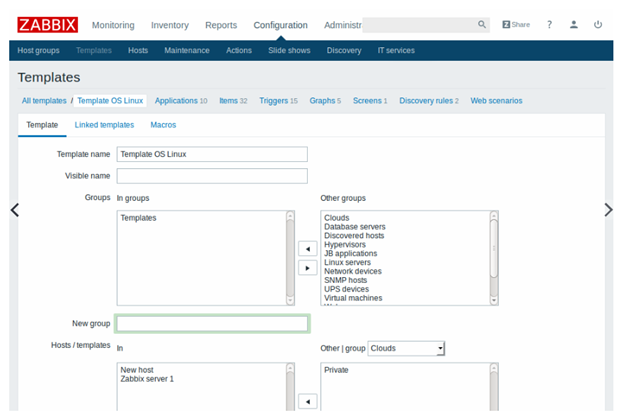Click the Zabbix logo
This screenshot has width=624, height=420.
coord(48,24)
